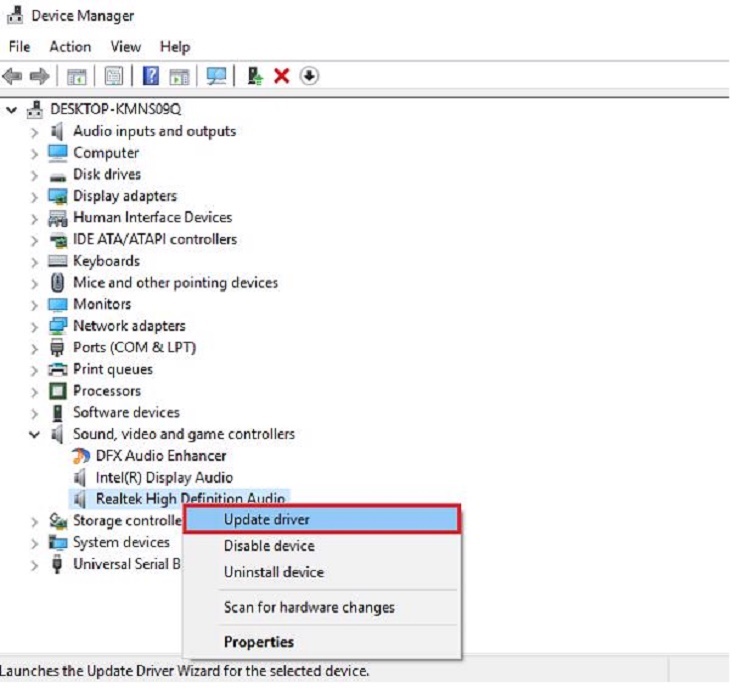Expand the Display adapters category
Screen dimensions: 755x694
click(34, 197)
